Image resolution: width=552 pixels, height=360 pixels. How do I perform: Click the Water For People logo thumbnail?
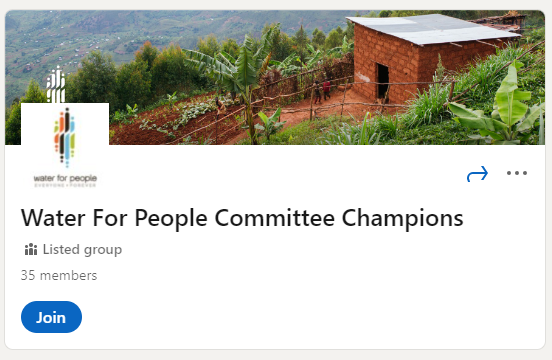pos(65,147)
